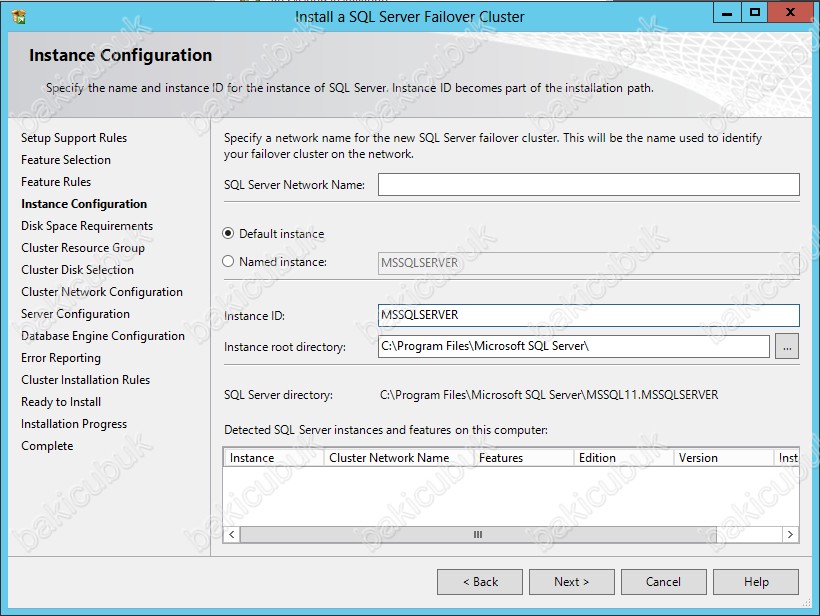
Task: Select Cluster Resource Group step
Action: (x=83, y=248)
